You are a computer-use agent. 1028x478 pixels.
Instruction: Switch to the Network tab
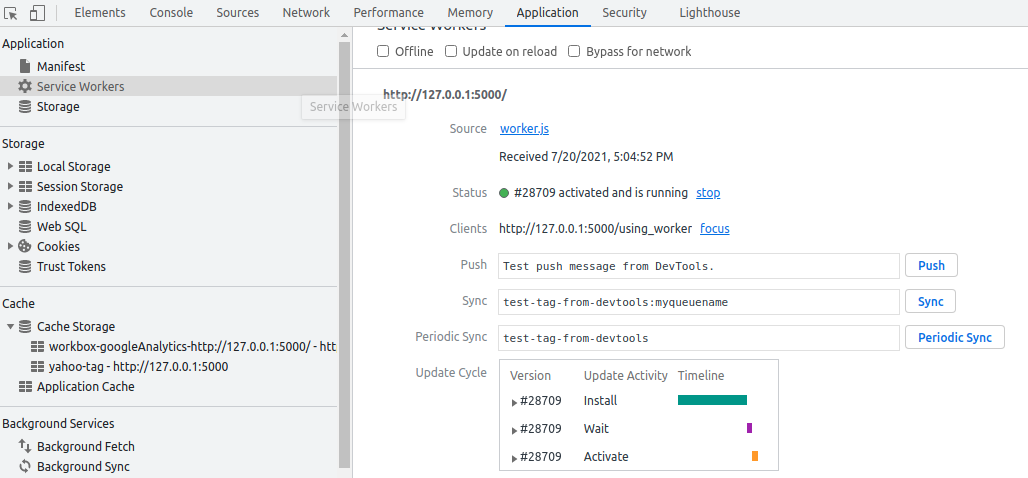pyautogui.click(x=306, y=13)
